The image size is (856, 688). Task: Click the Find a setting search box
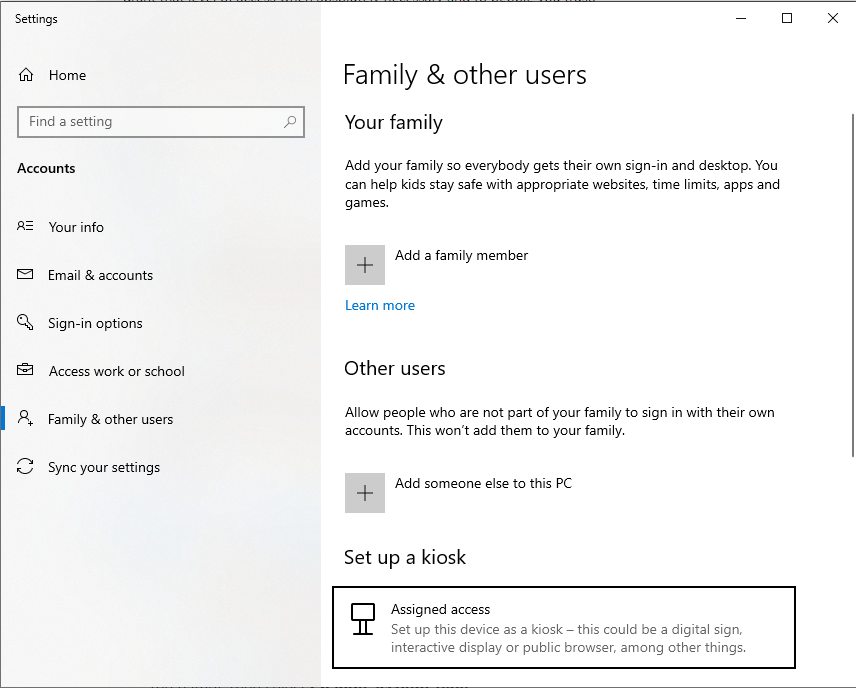161,121
